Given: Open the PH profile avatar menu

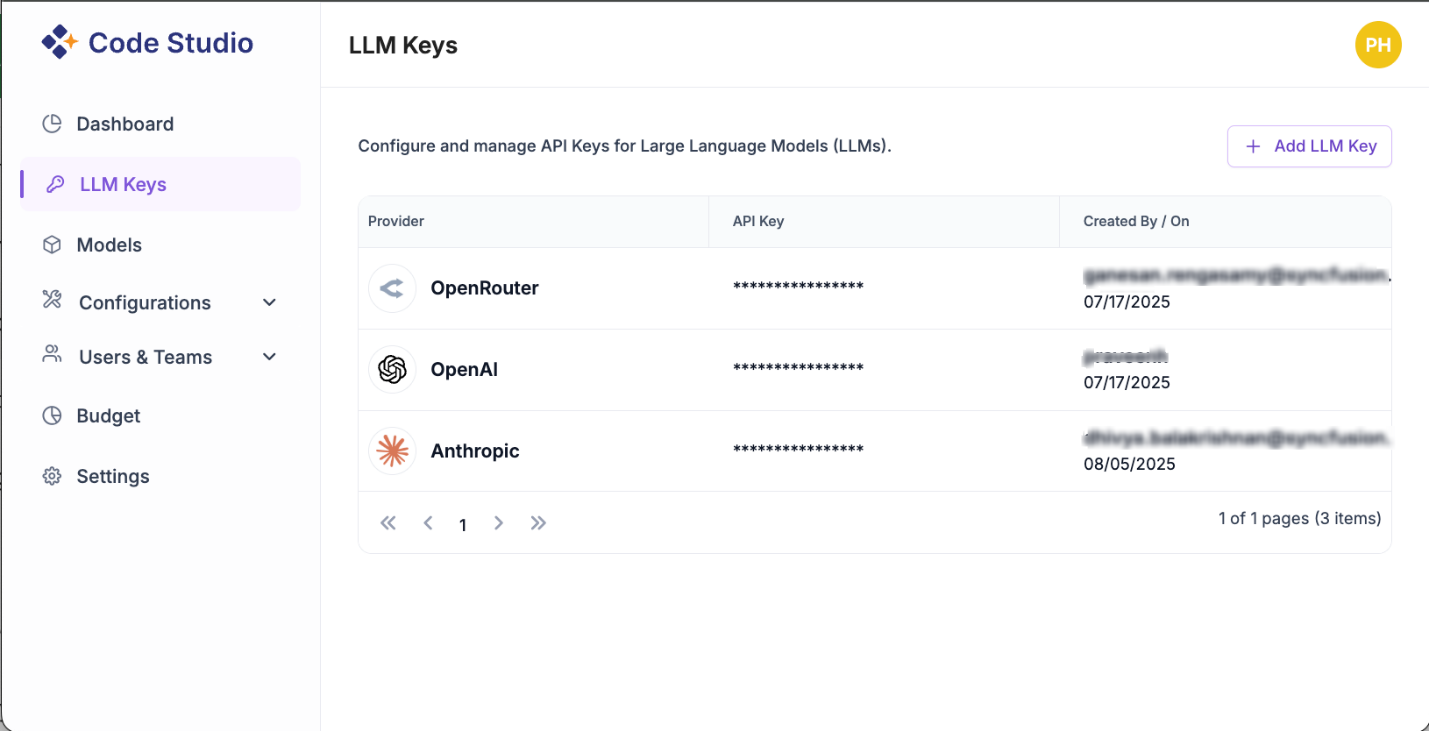Looking at the screenshot, I should tap(1378, 44).
